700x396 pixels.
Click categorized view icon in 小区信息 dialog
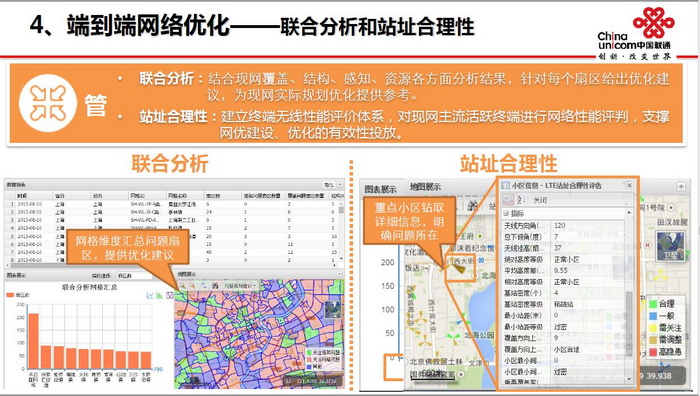tap(508, 200)
